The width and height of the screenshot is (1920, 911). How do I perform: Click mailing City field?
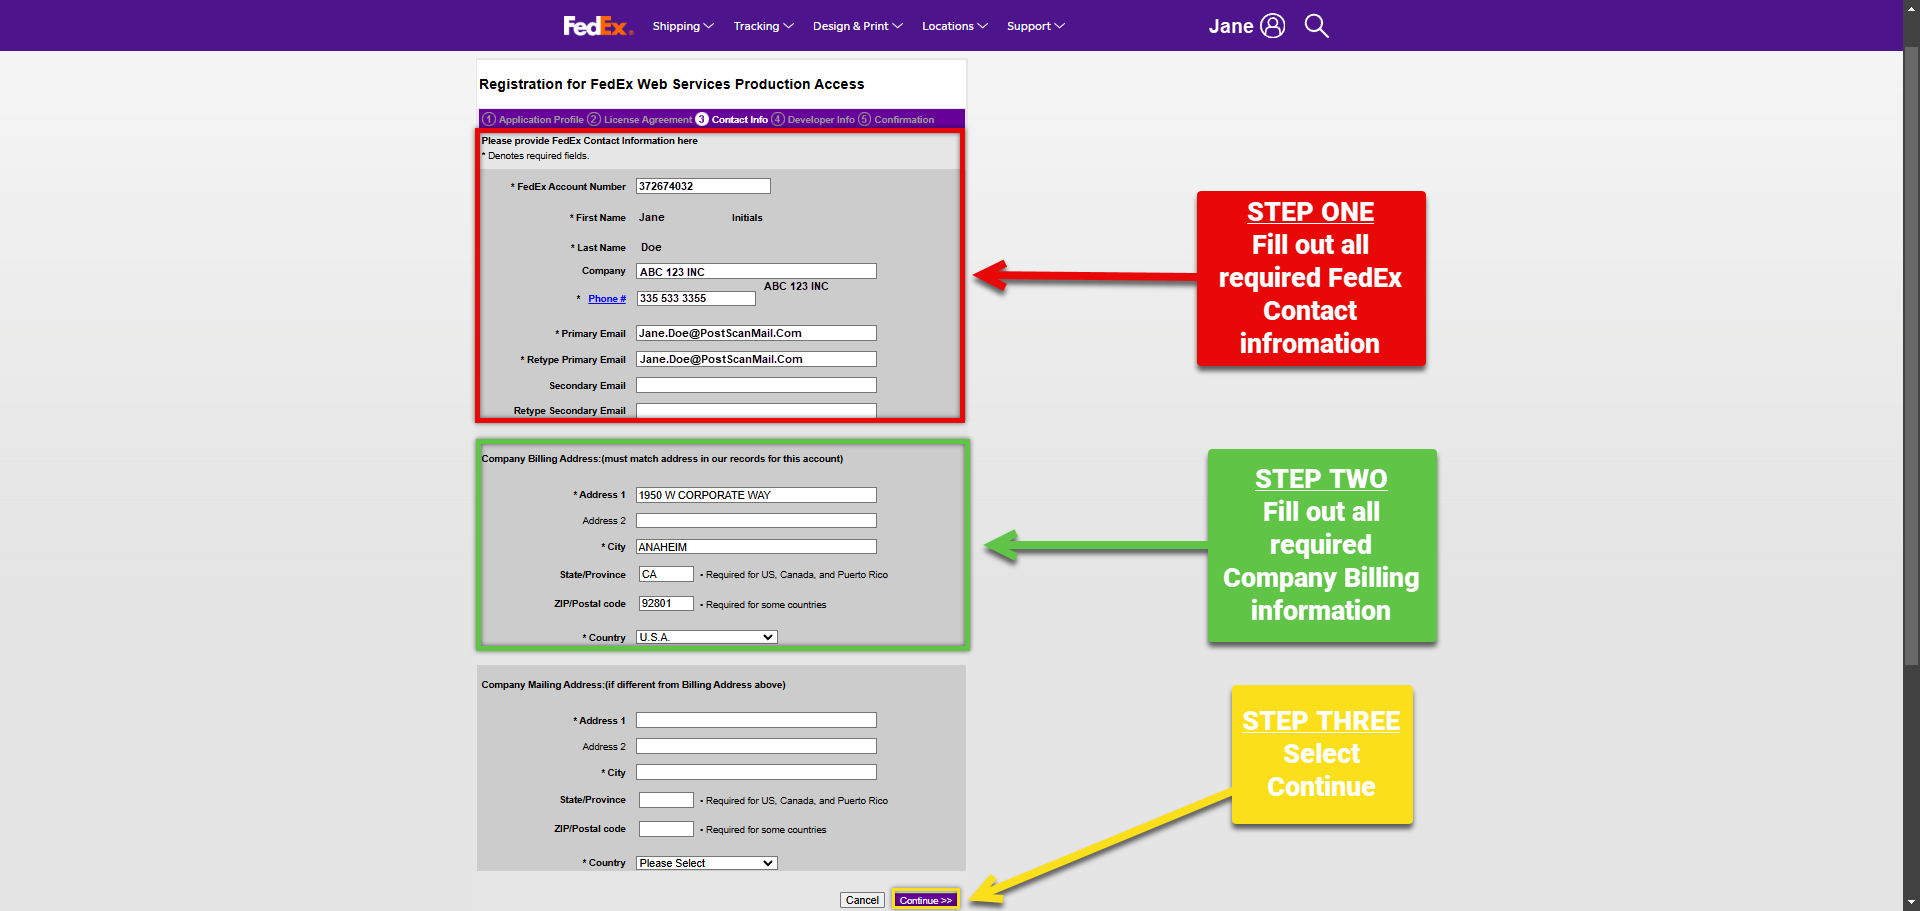756,772
